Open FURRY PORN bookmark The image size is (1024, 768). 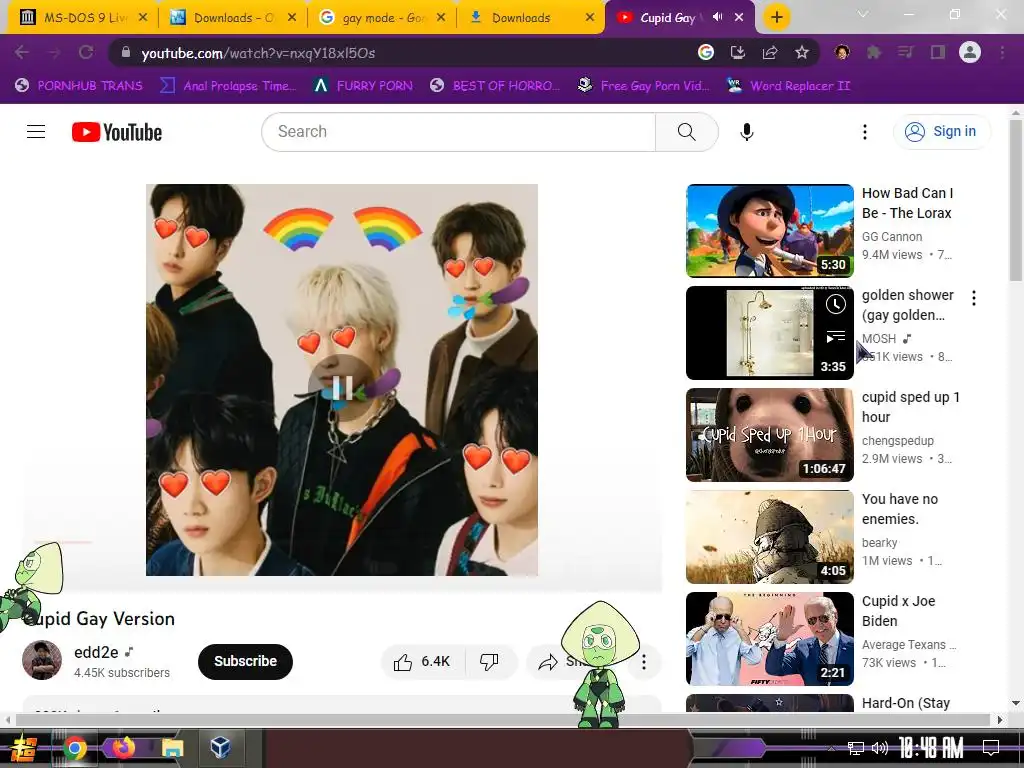pos(363,86)
